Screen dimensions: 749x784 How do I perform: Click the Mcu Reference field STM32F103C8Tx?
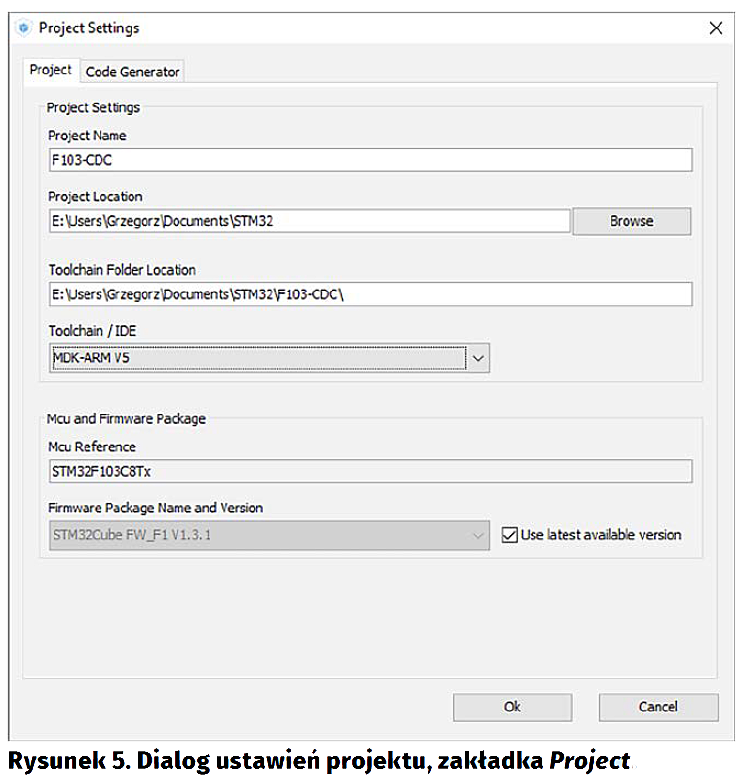tap(370, 471)
